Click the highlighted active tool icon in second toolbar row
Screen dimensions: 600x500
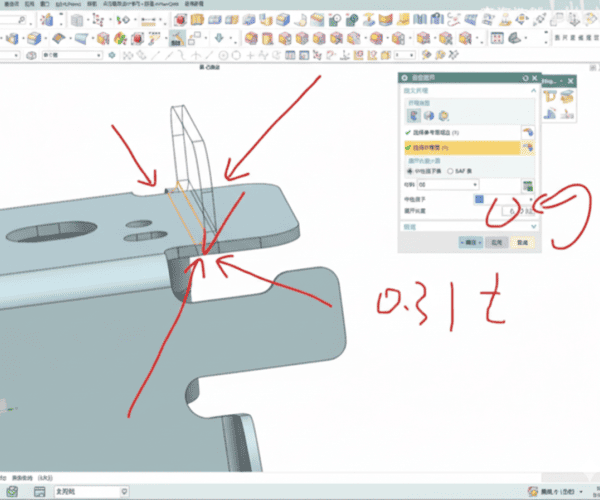pos(176,38)
